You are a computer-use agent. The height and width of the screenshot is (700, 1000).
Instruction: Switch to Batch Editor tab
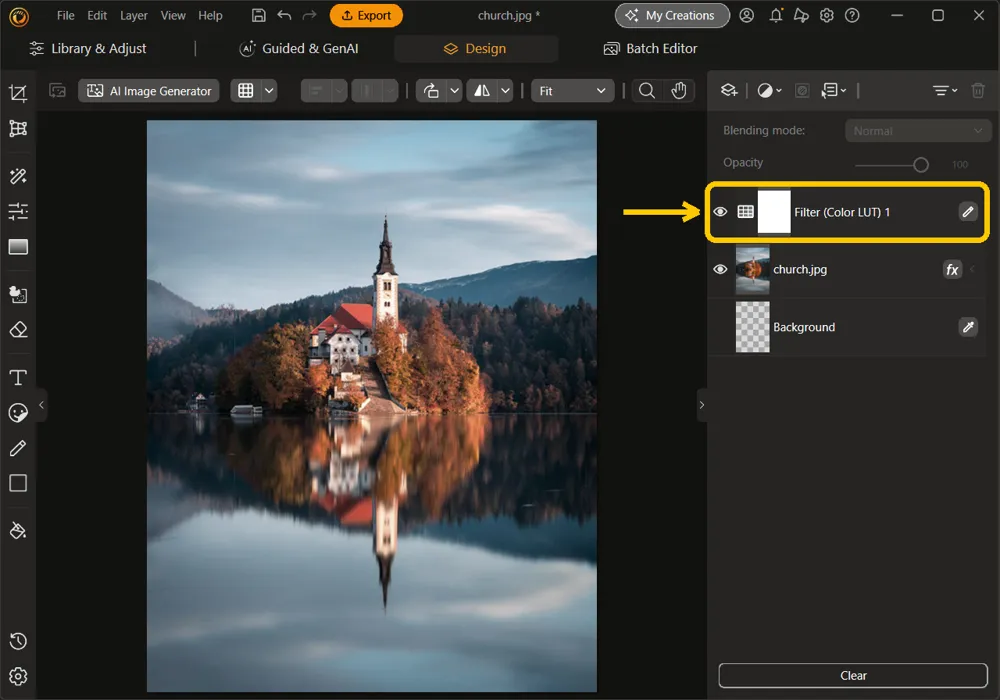pyautogui.click(x=651, y=48)
